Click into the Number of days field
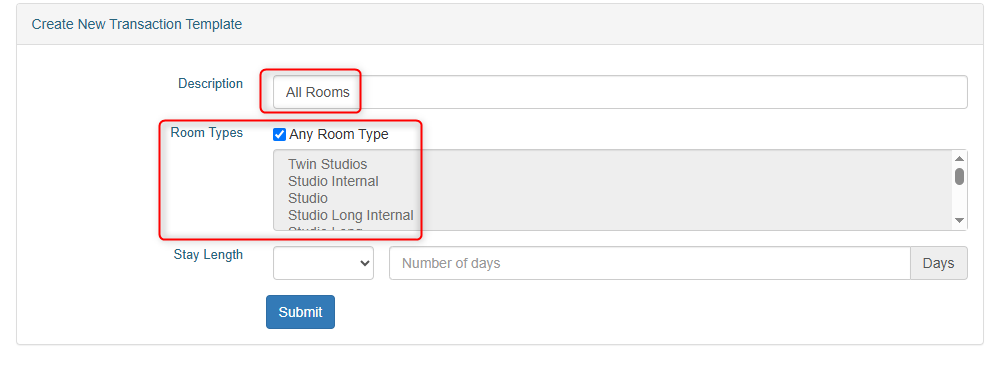Image resolution: width=999 pixels, height=372 pixels. pyautogui.click(x=649, y=263)
